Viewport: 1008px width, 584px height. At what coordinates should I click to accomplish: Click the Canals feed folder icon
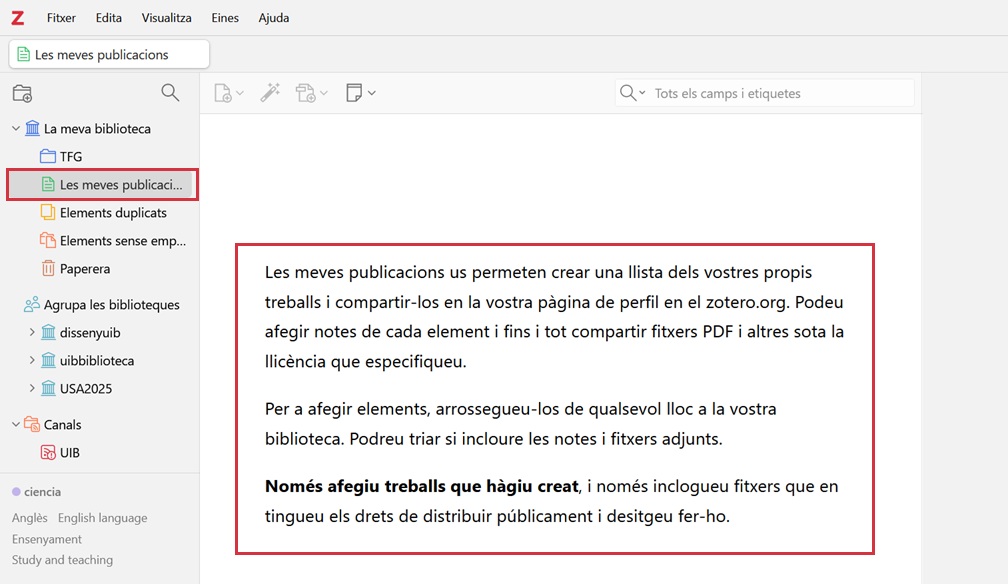tap(32, 424)
